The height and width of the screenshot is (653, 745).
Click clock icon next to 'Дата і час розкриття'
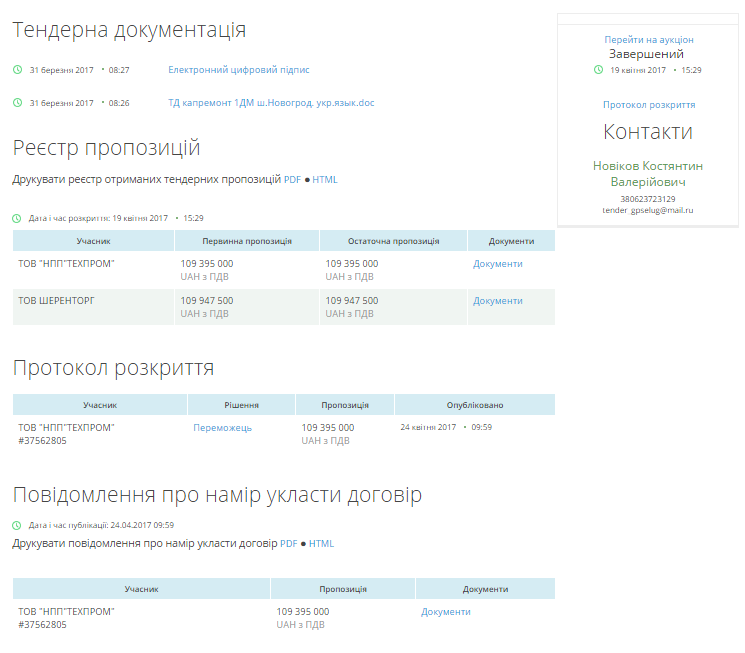pos(17,217)
